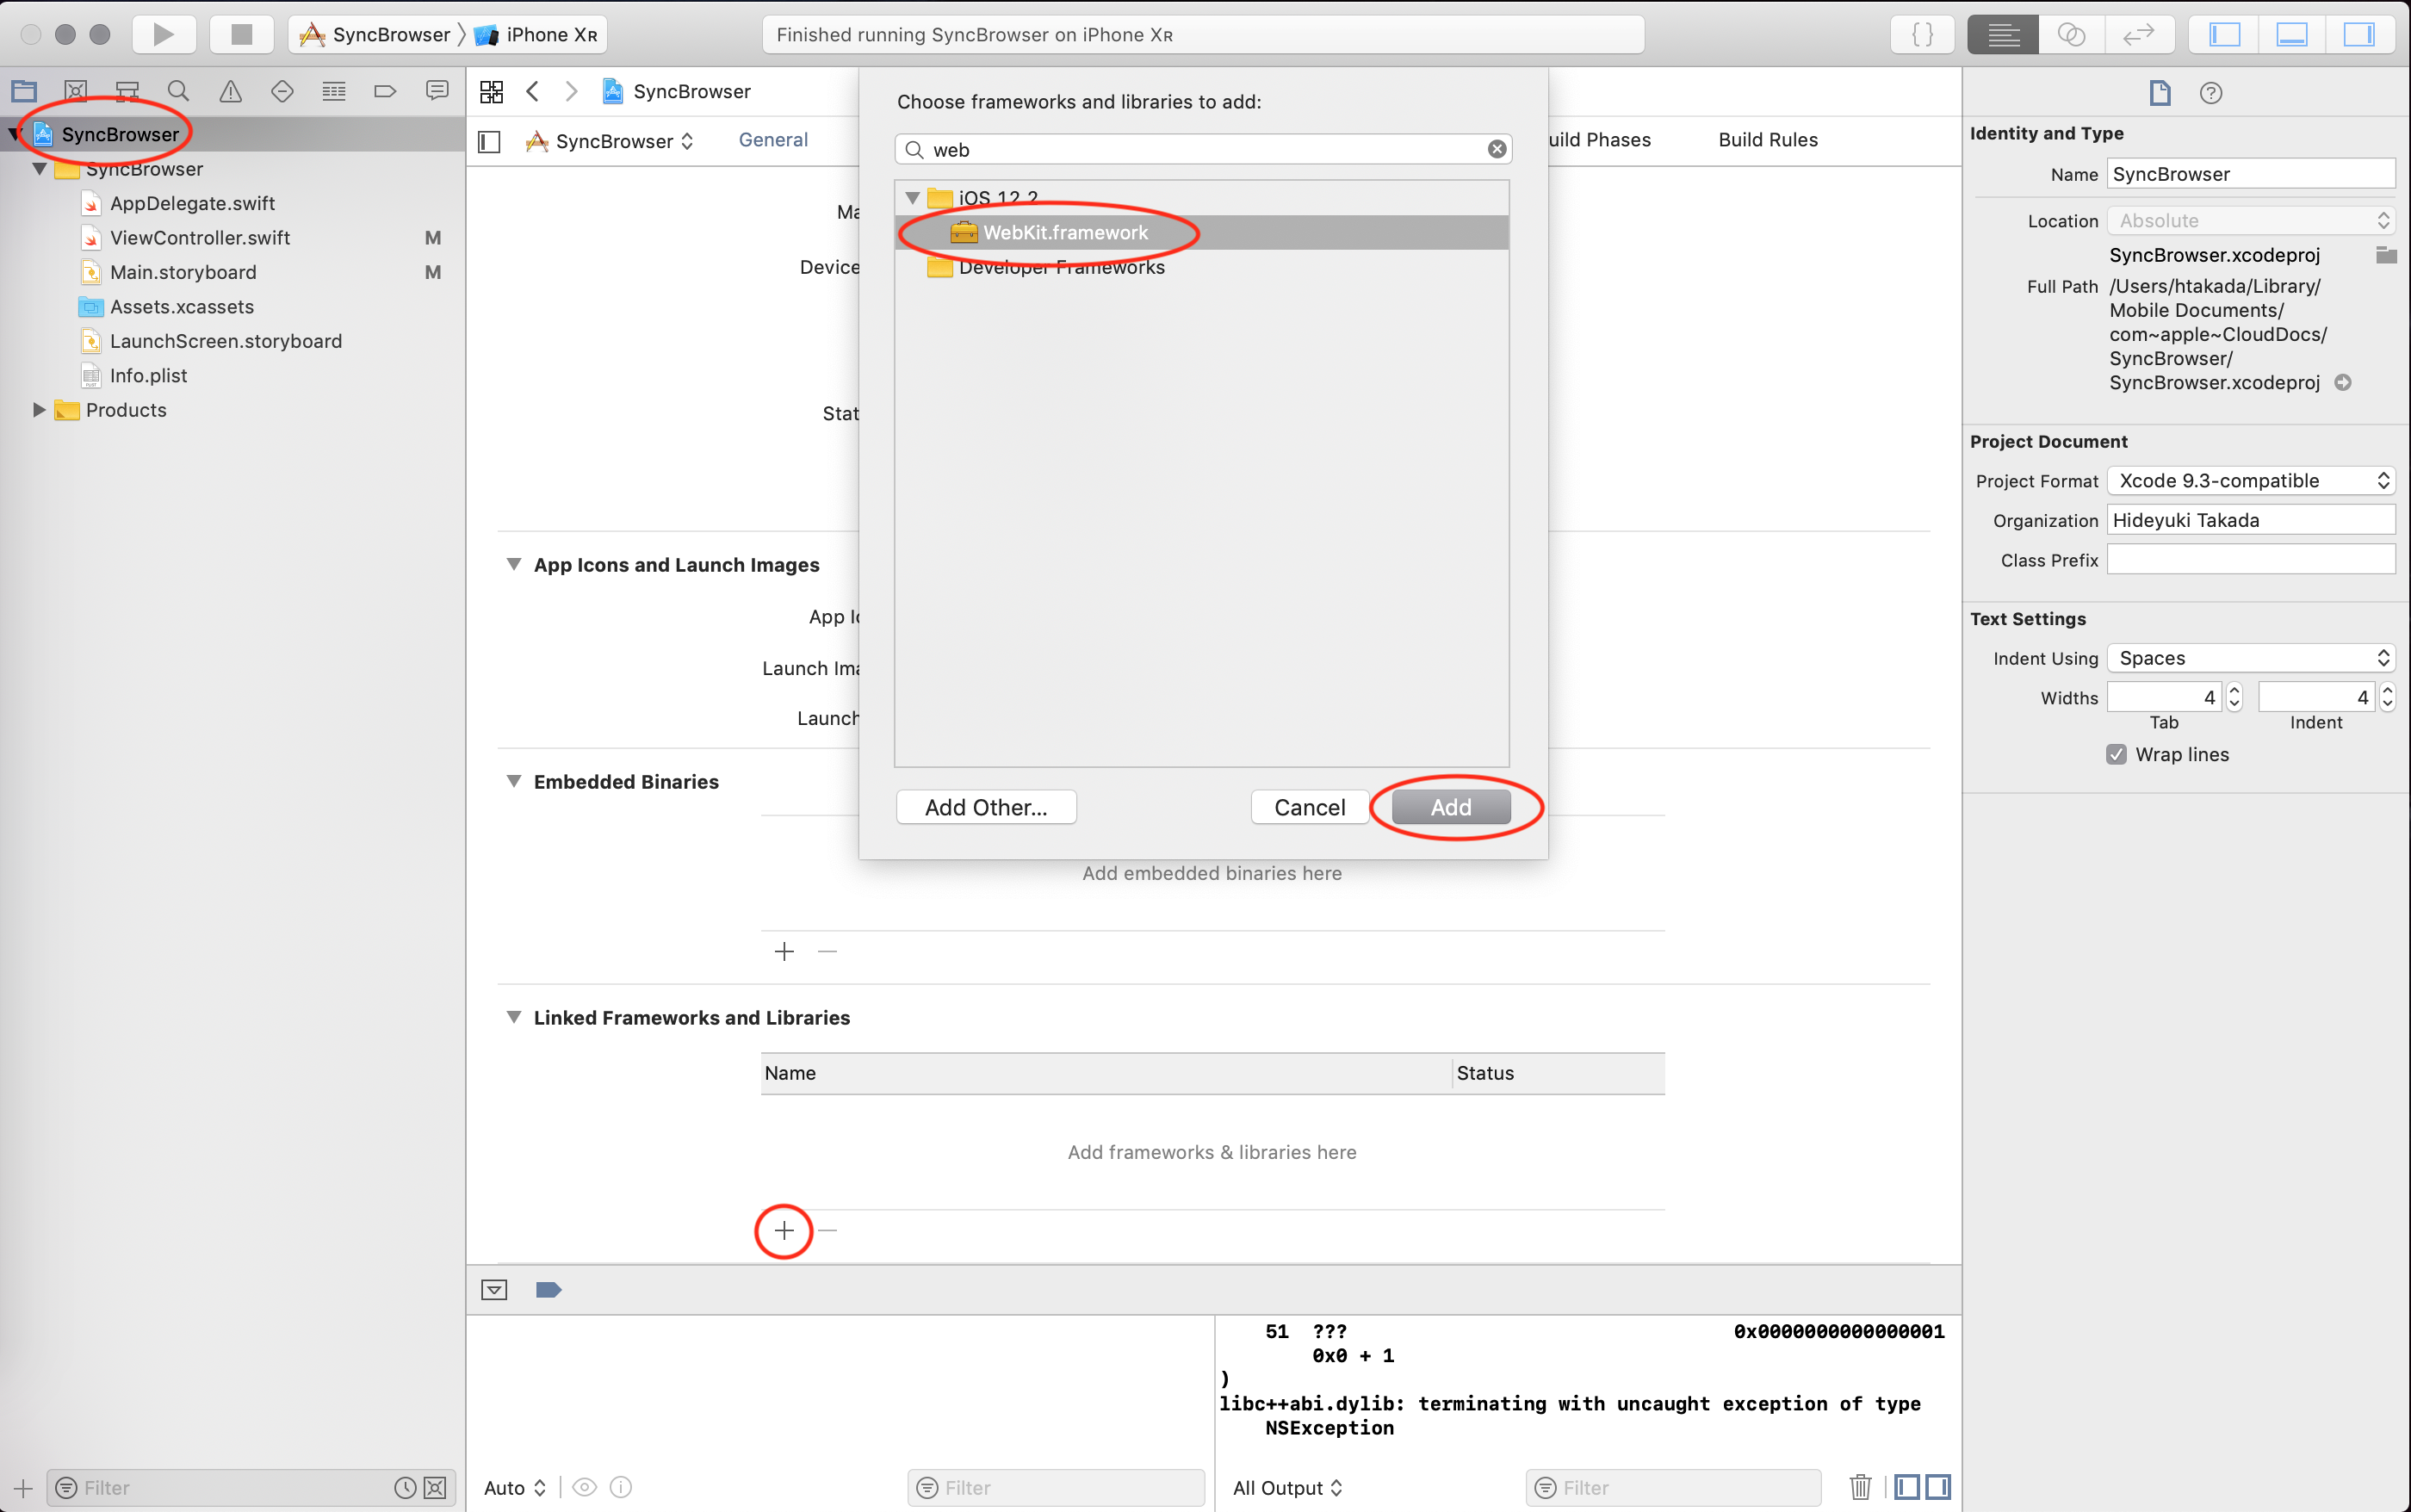Screen dimensions: 2411x1512
Task: Expand the Products folder
Action: tap(38, 410)
